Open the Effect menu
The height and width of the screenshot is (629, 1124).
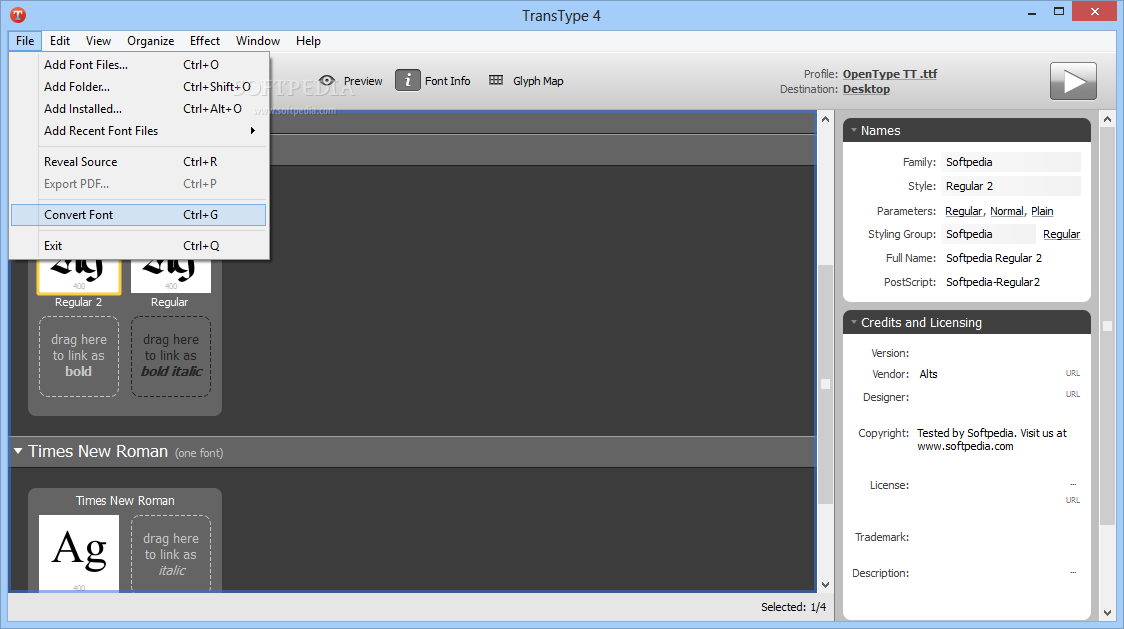(x=205, y=41)
